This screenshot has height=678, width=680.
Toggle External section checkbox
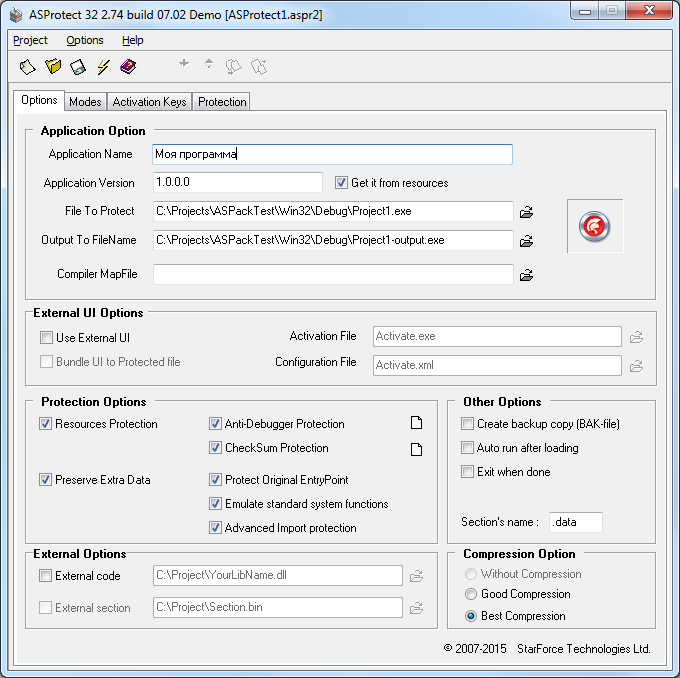(x=46, y=607)
